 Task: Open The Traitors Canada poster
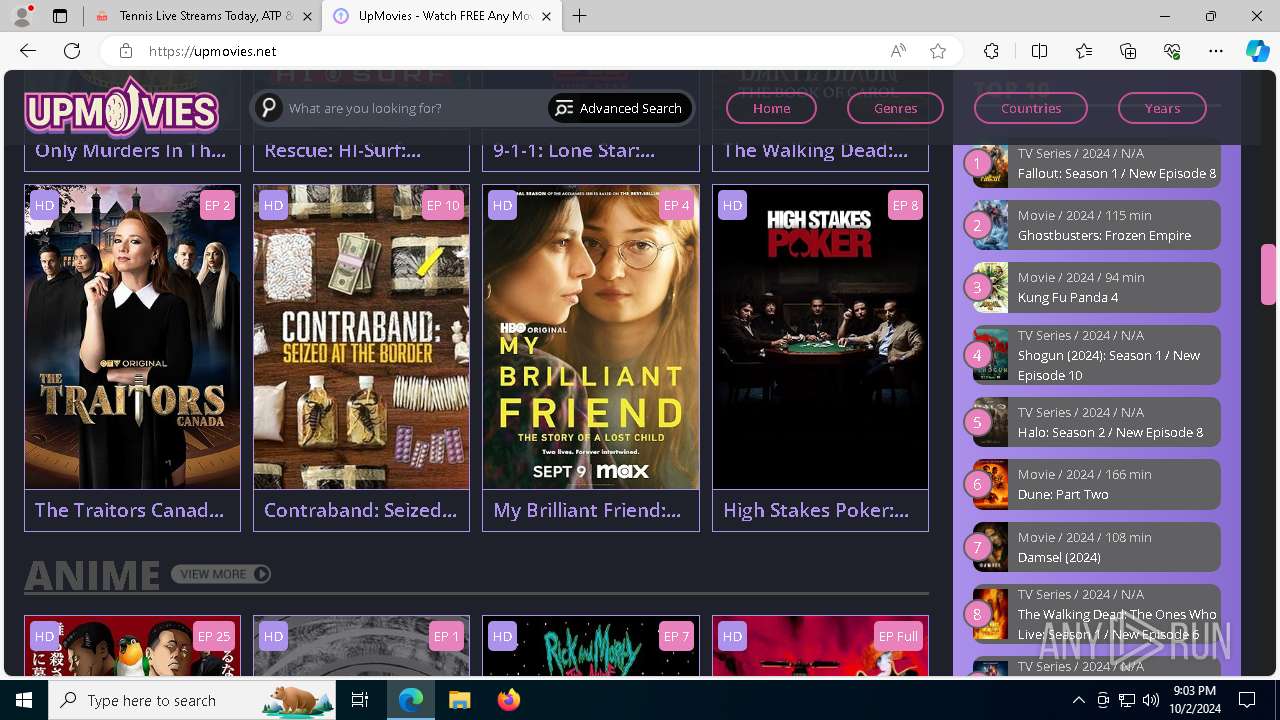point(132,337)
